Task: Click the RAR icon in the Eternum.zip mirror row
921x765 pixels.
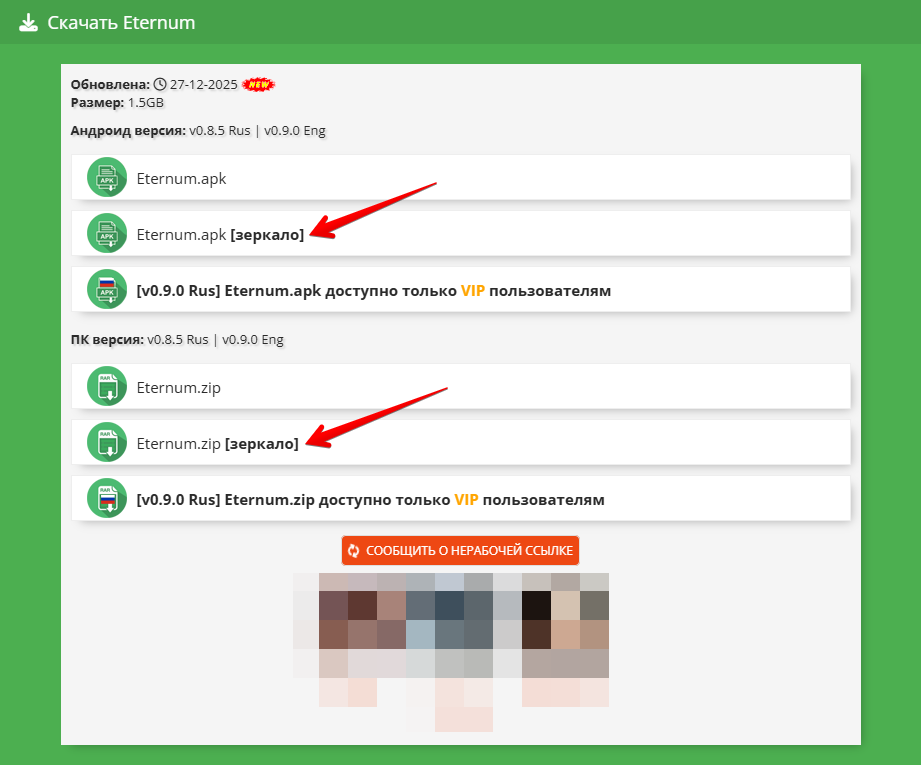Action: coord(107,443)
